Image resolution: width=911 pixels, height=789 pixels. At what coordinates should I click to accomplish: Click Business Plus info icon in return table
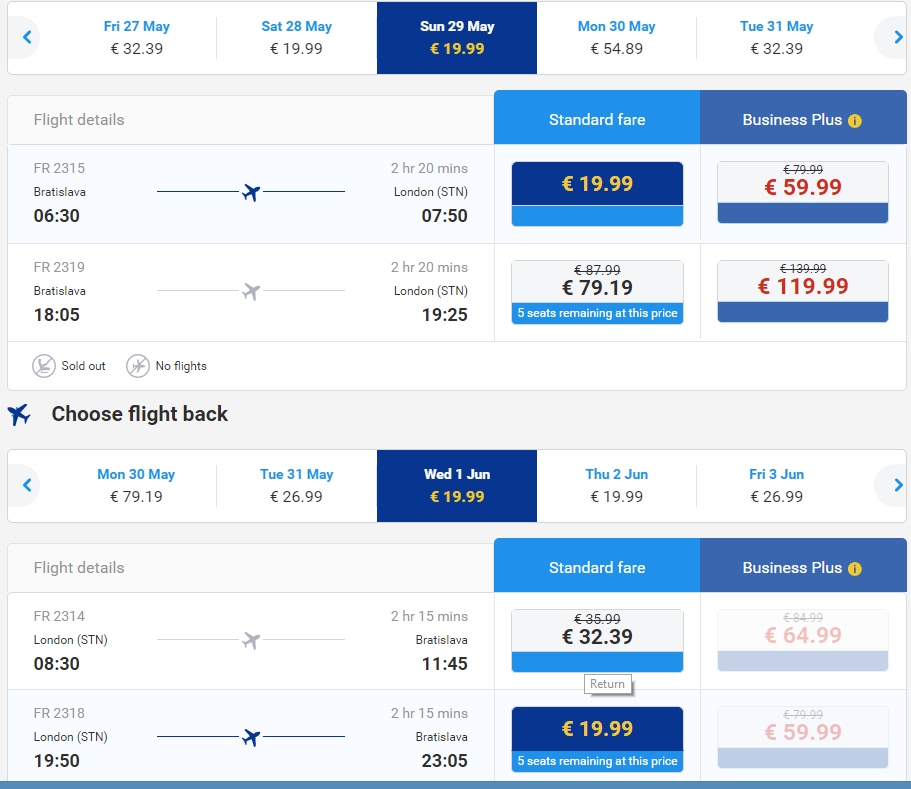tap(855, 569)
